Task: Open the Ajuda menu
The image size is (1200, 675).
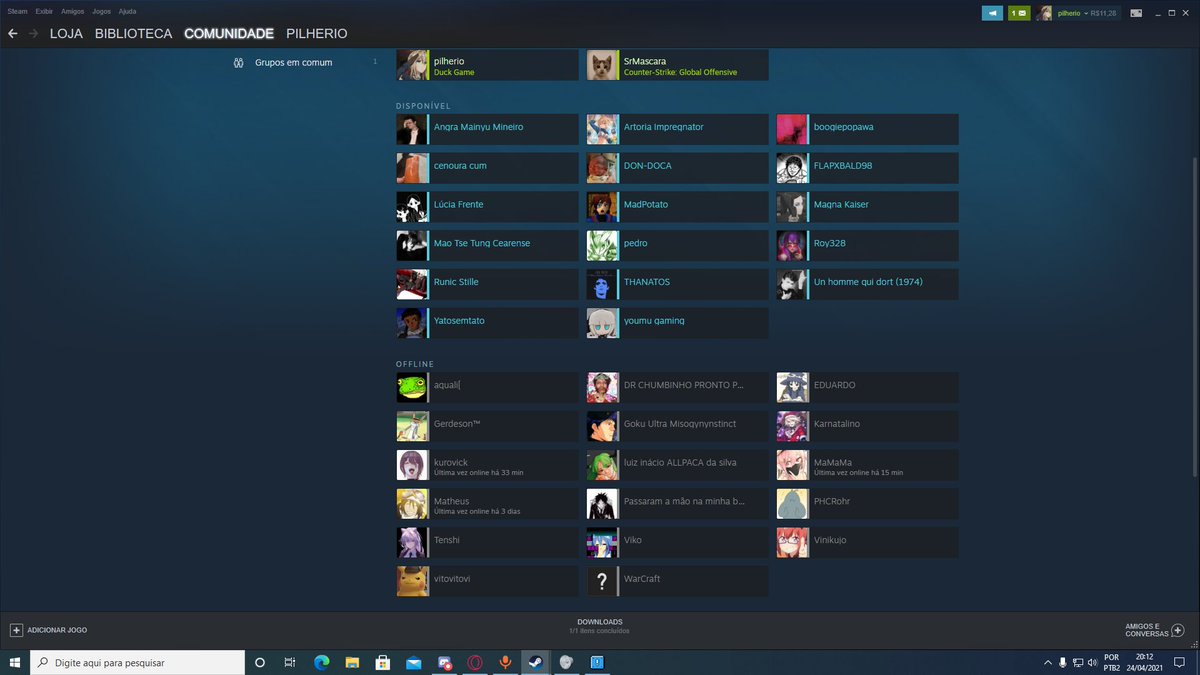Action: [128, 11]
